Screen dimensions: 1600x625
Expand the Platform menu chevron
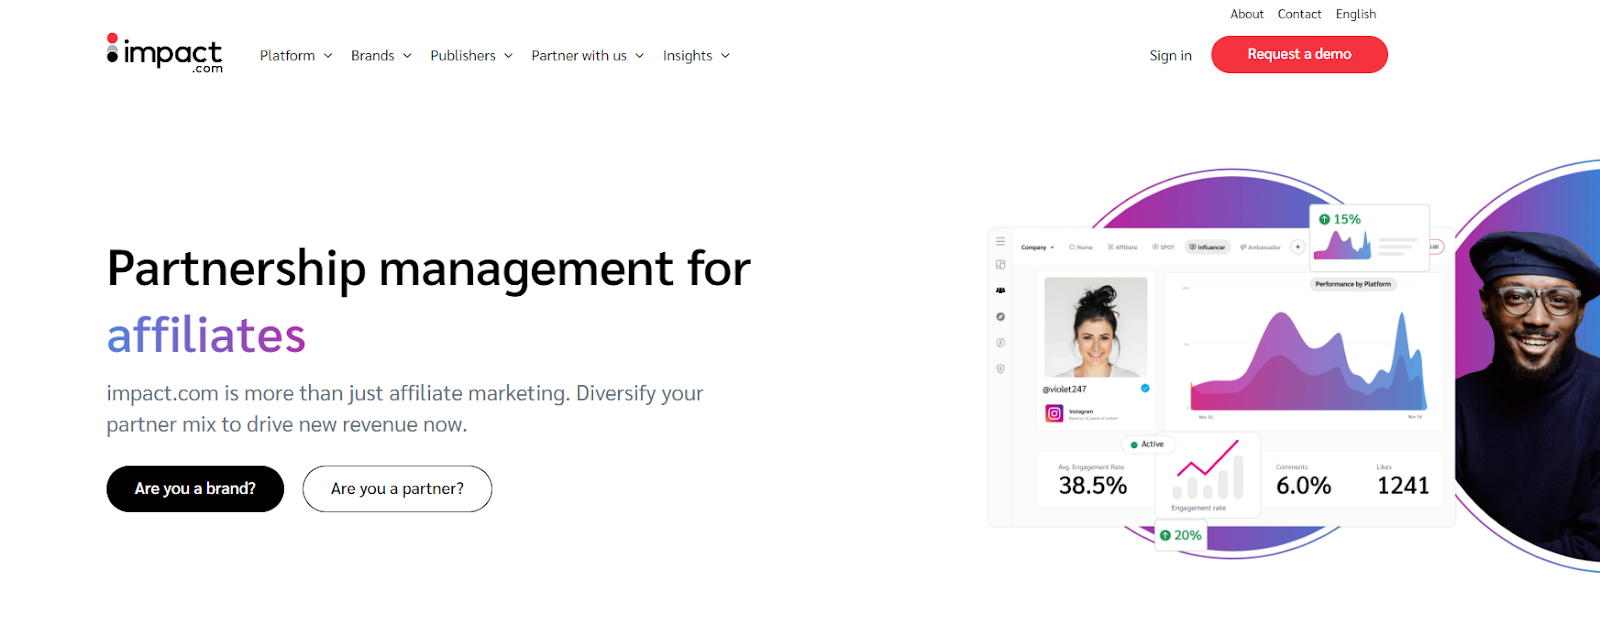327,56
